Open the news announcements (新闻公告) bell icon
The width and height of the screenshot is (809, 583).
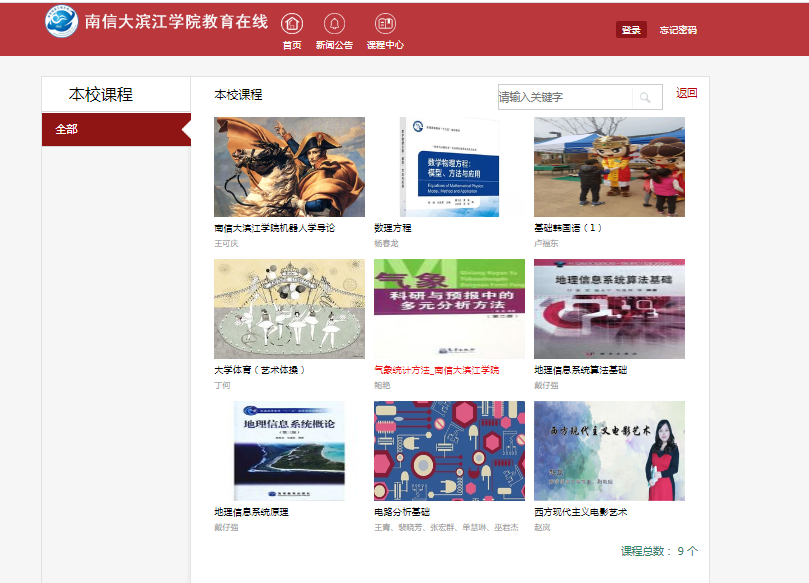point(334,24)
